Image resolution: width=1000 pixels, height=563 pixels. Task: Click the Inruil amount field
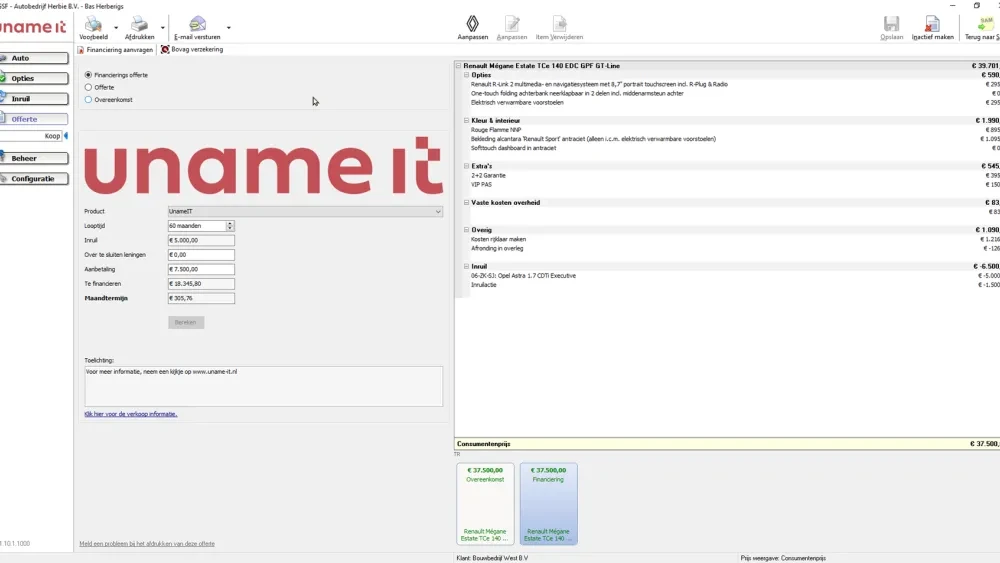[201, 240]
